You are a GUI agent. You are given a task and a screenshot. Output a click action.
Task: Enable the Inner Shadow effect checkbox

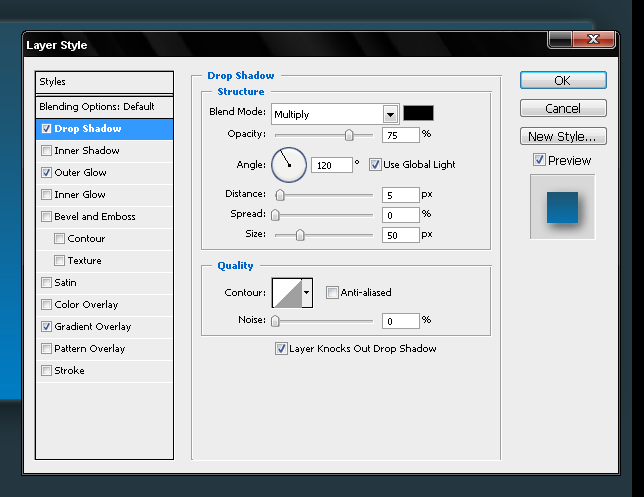(47, 151)
